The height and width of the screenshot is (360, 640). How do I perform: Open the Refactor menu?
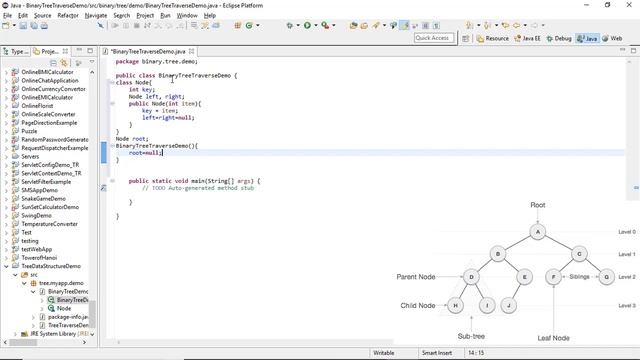click(x=68, y=16)
